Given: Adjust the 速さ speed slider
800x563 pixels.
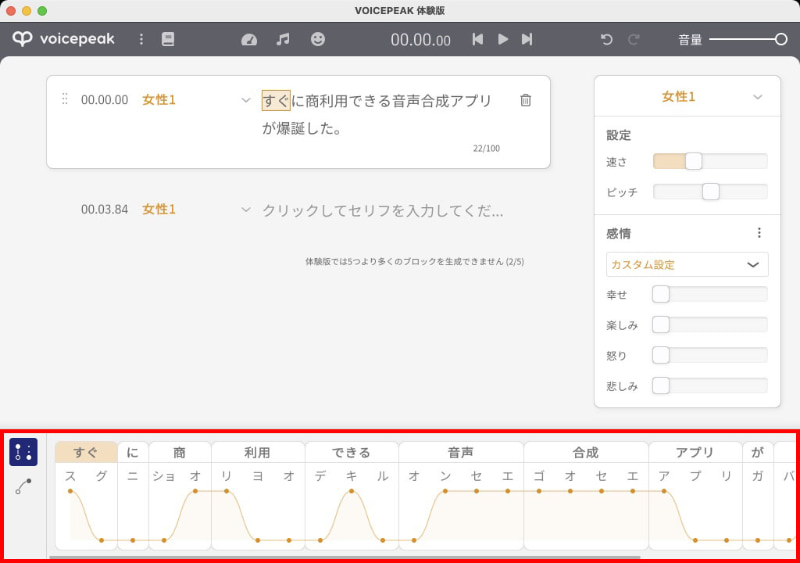Looking at the screenshot, I should (x=710, y=161).
